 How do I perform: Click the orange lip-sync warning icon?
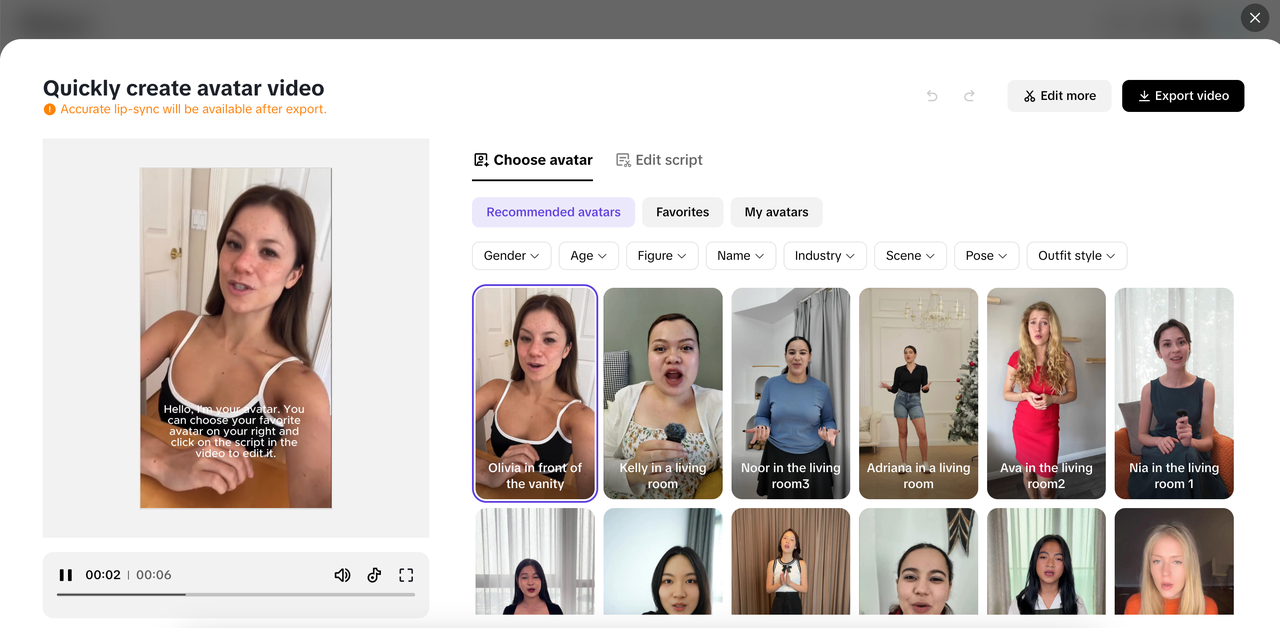point(49,109)
